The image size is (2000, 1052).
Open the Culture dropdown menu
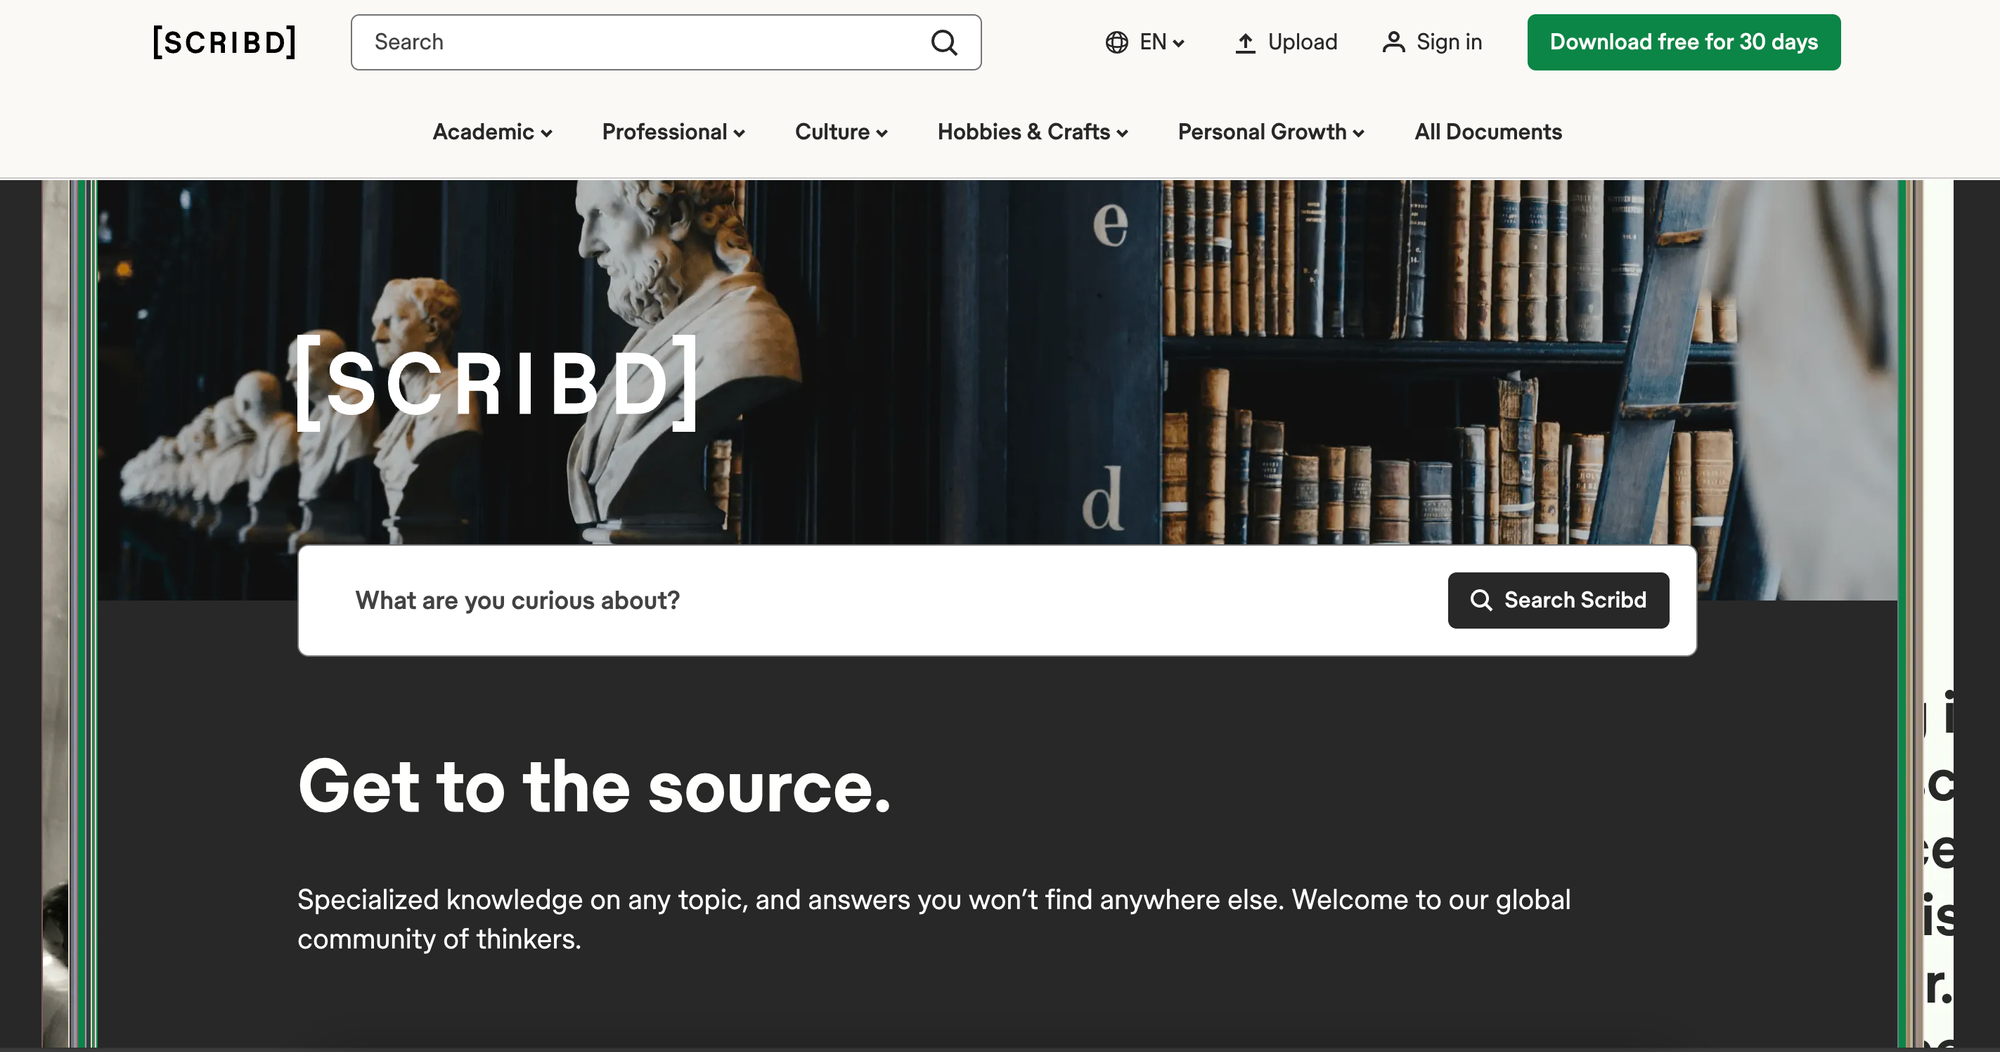pyautogui.click(x=841, y=132)
